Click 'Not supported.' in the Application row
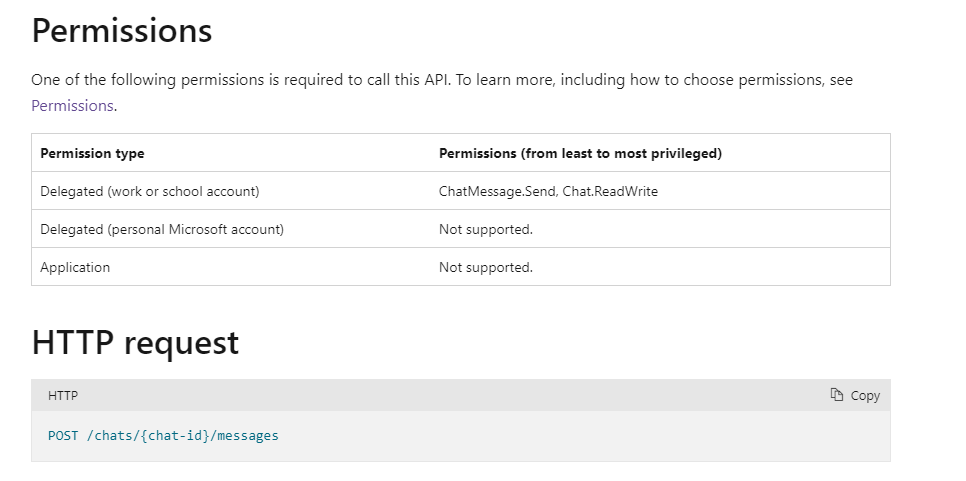This screenshot has width=966, height=481. 486,267
